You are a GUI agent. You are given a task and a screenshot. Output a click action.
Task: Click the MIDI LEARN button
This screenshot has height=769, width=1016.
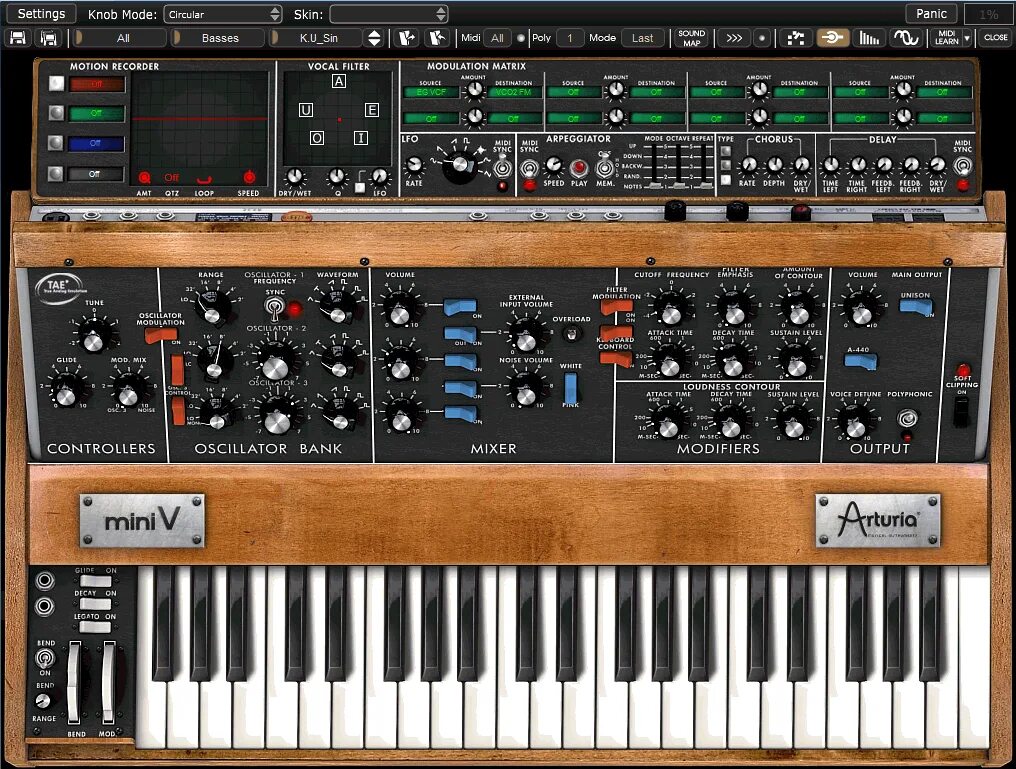point(947,38)
